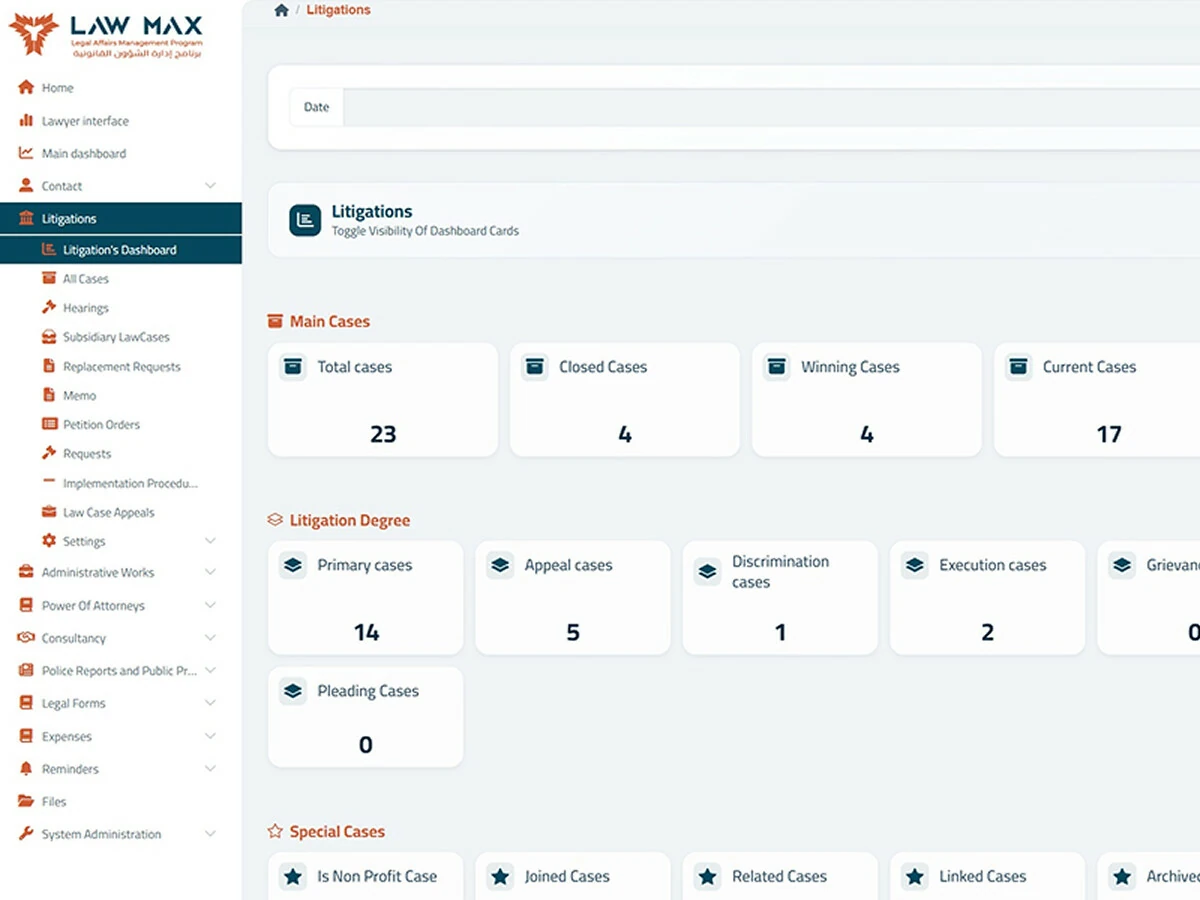Click the Primary cases layers icon

click(x=293, y=566)
